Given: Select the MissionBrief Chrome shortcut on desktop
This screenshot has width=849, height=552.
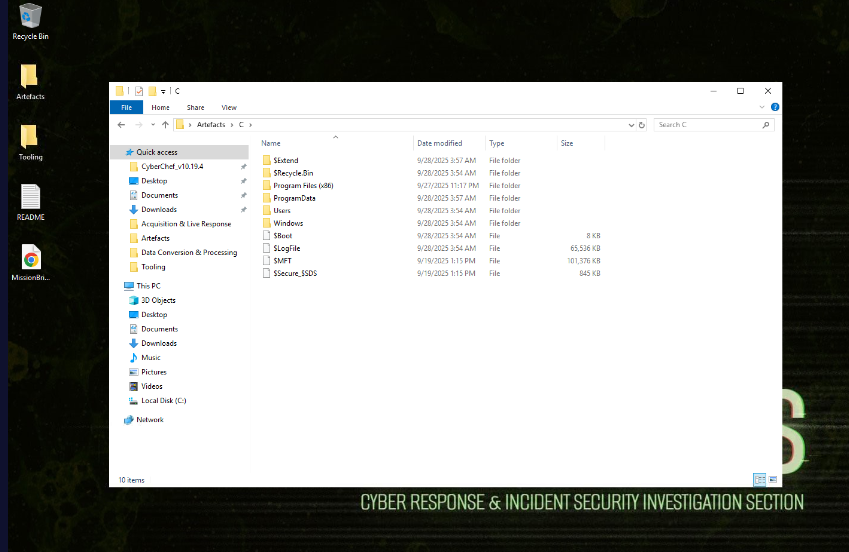Looking at the screenshot, I should (30, 258).
